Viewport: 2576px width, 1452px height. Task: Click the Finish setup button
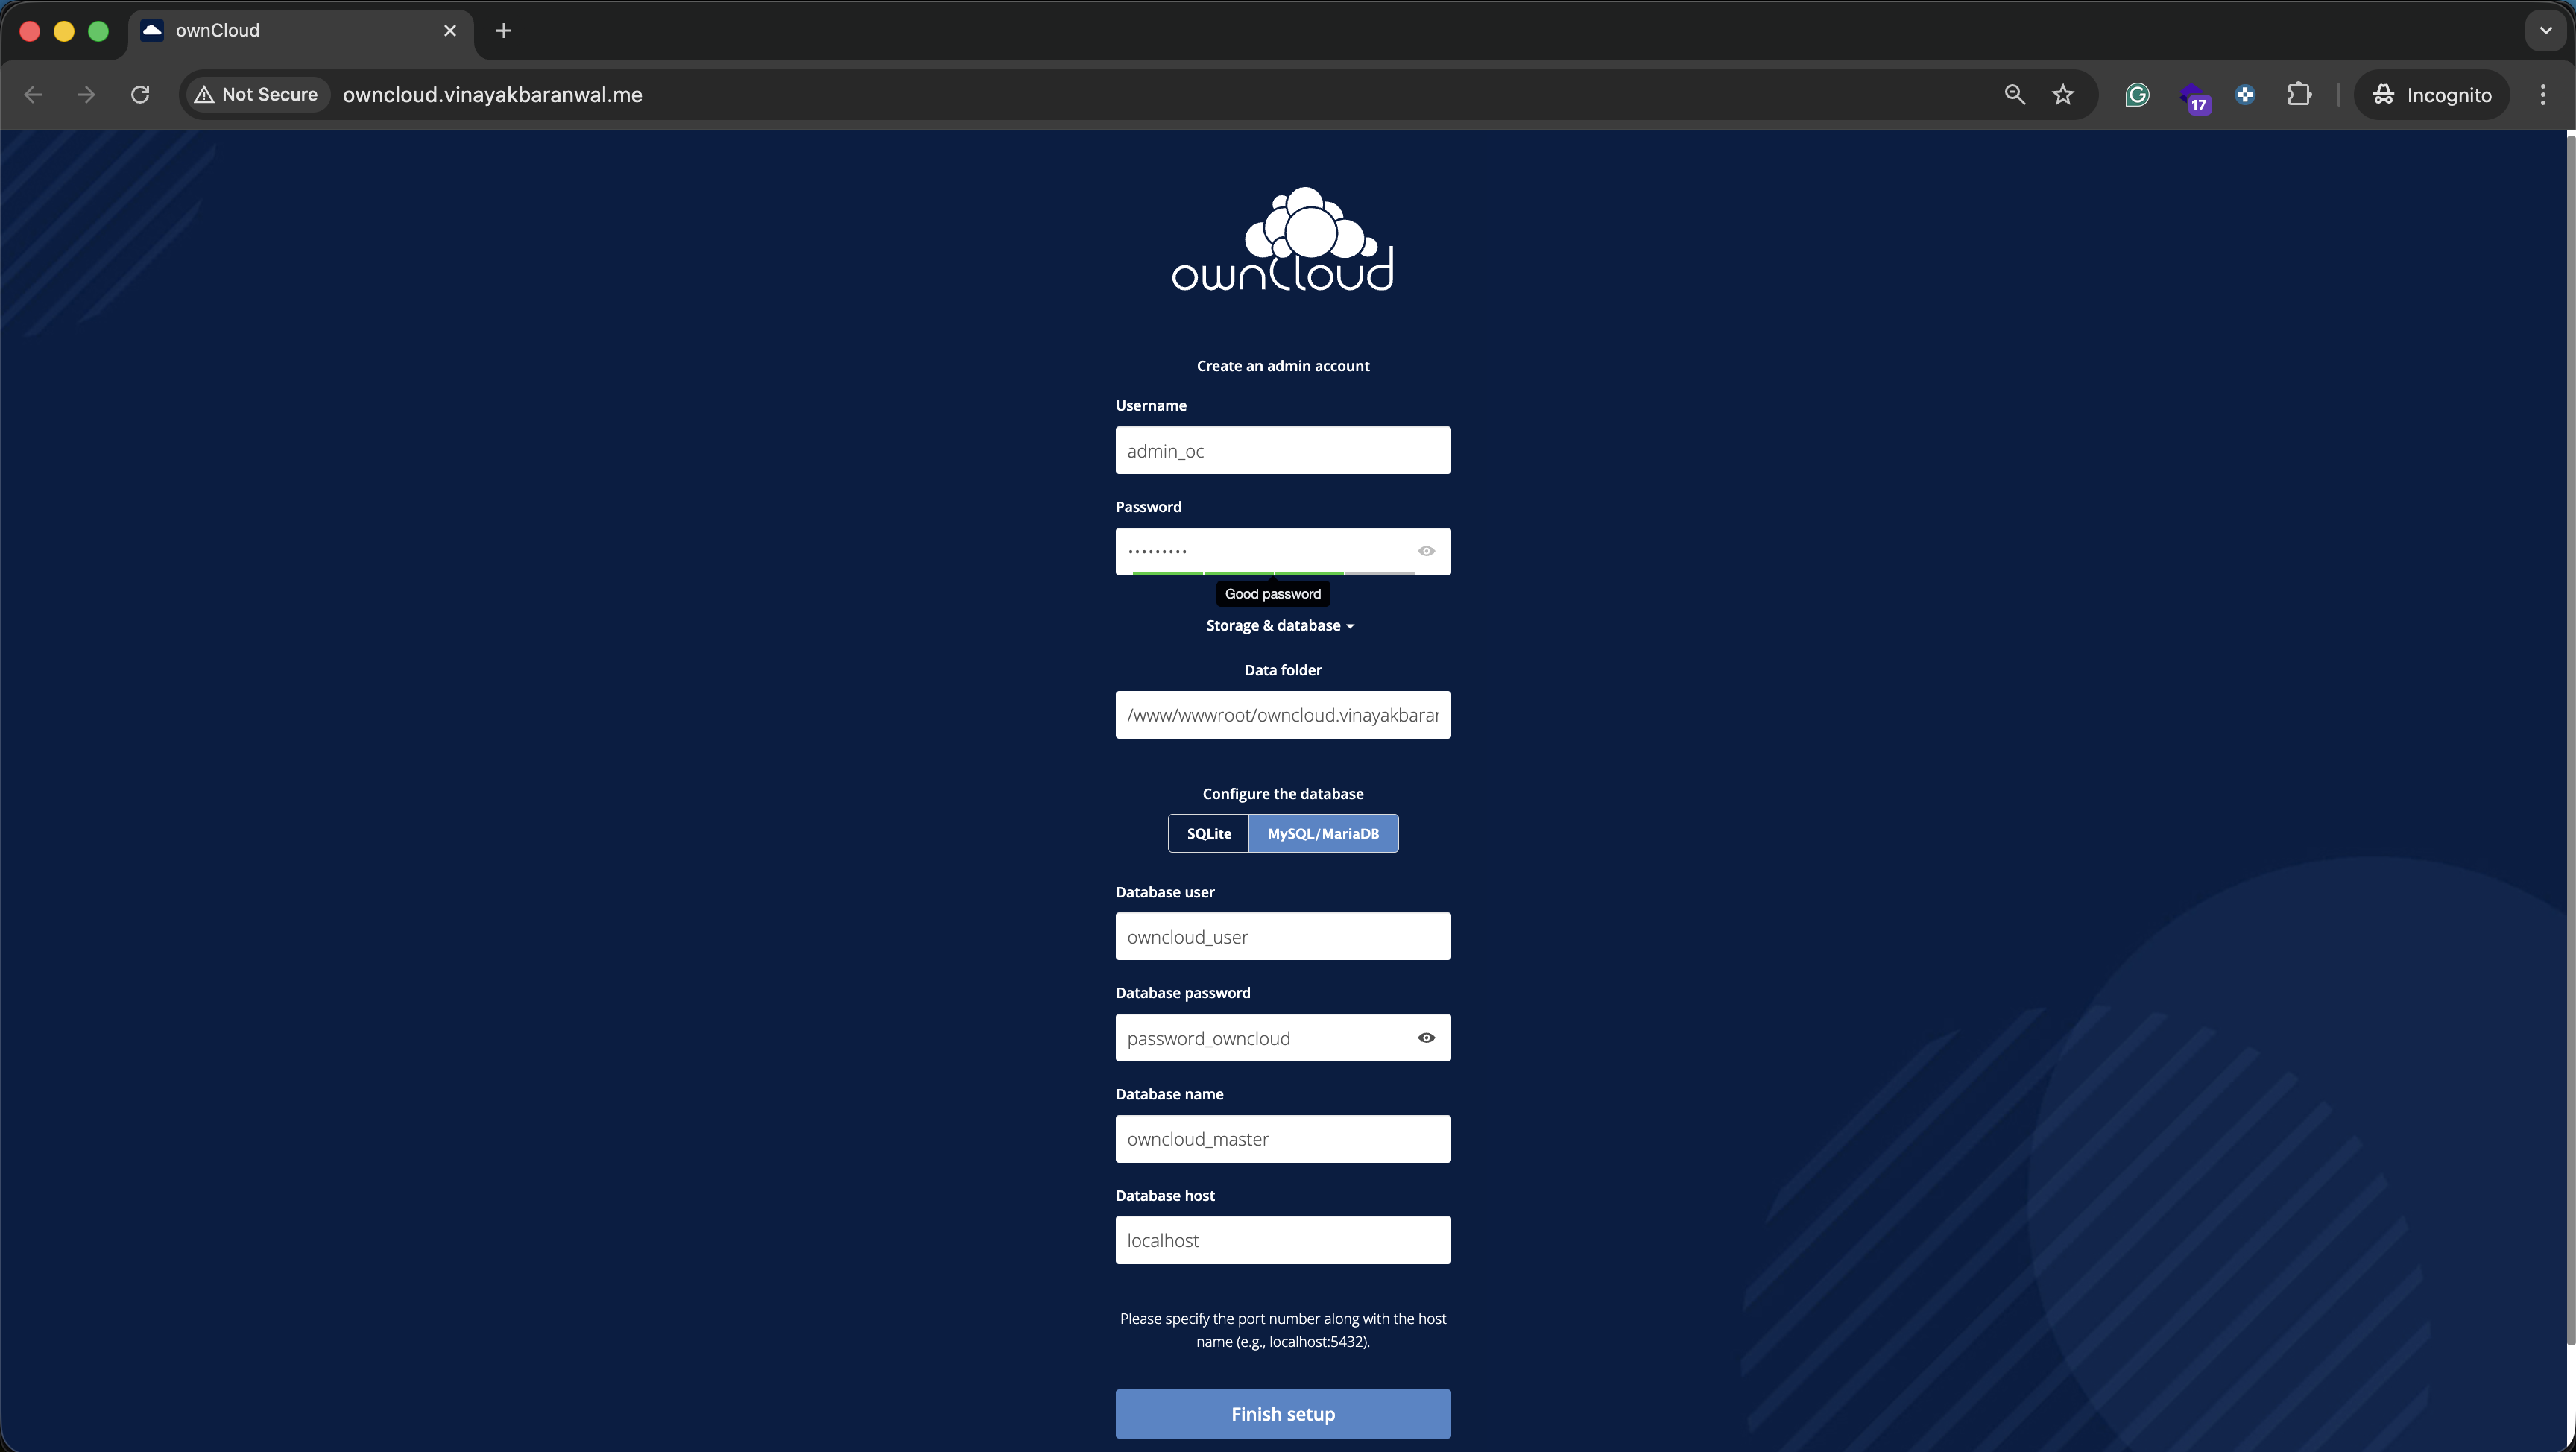pos(1283,1414)
